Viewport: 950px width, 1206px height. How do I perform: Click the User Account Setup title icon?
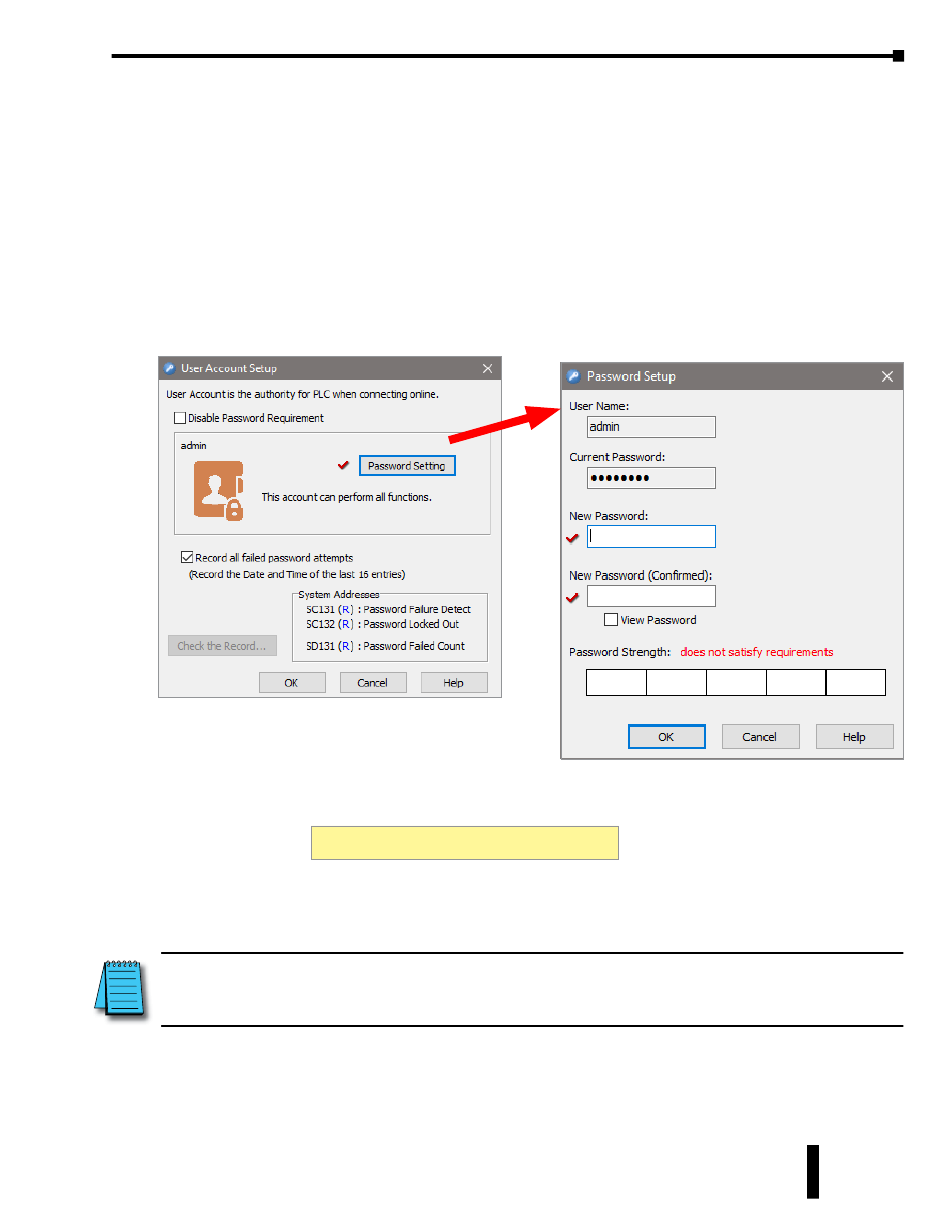point(170,368)
